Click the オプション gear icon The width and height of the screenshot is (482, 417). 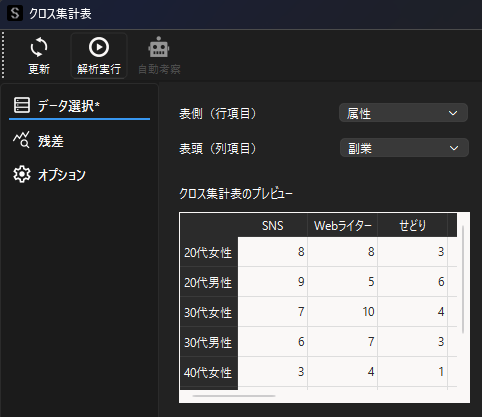point(22,174)
